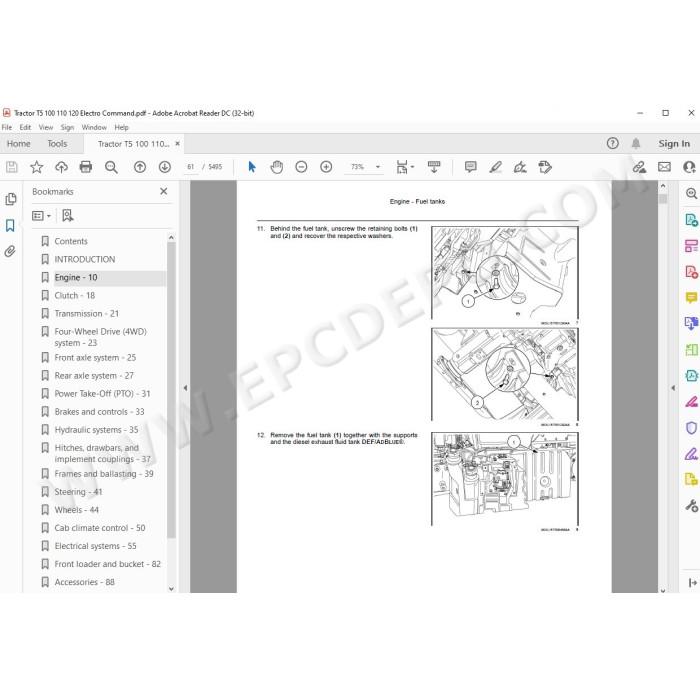Close the Bookmarks panel

pyautogui.click(x=163, y=192)
